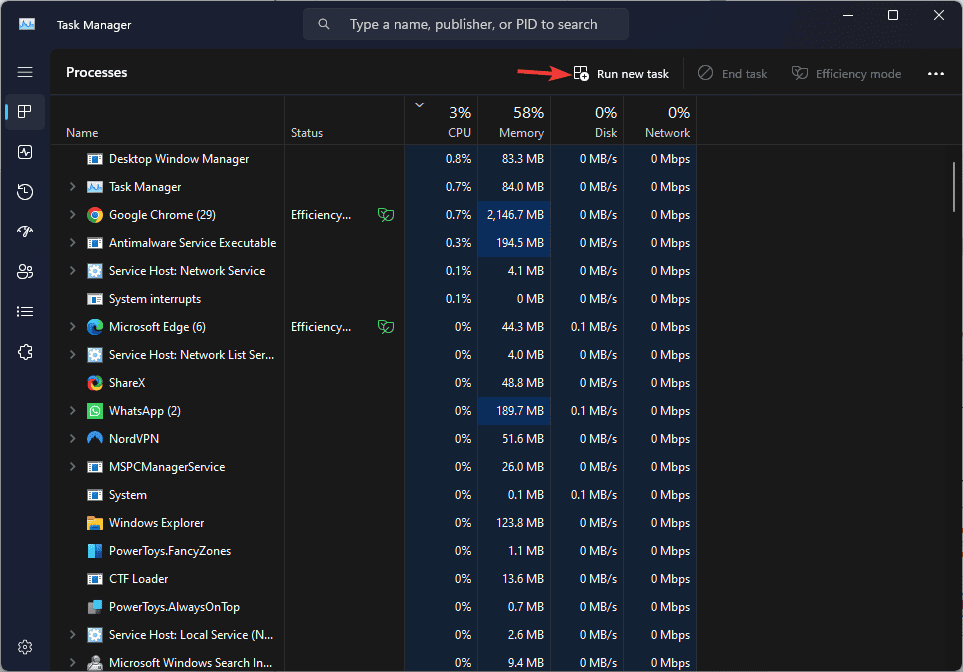Click the vertical scrollbar of the process list
This screenshot has width=963, height=672.
[x=954, y=187]
